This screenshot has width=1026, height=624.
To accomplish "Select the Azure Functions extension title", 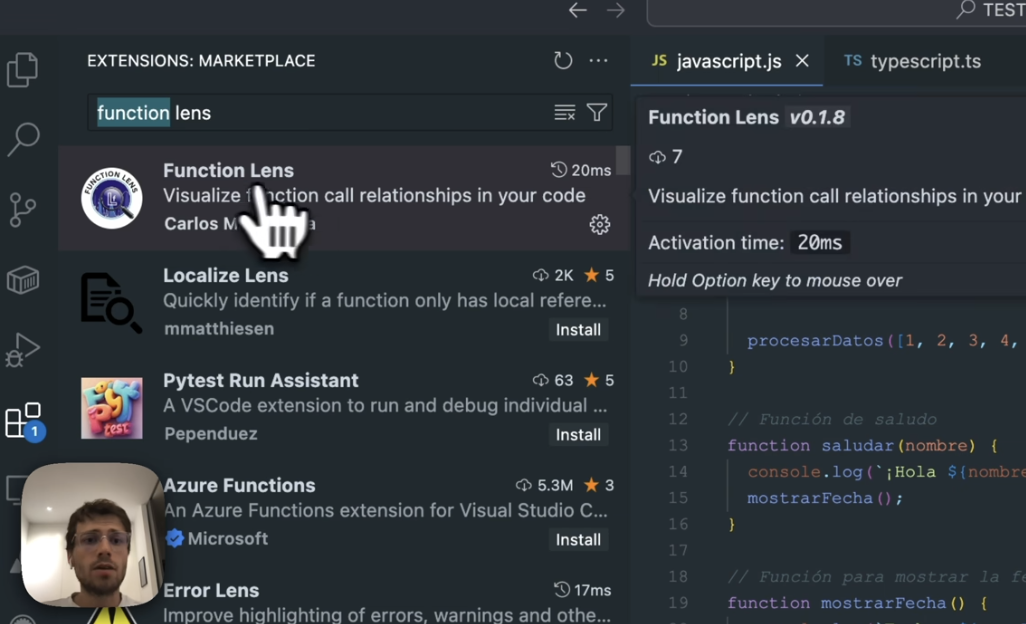I will coord(239,485).
